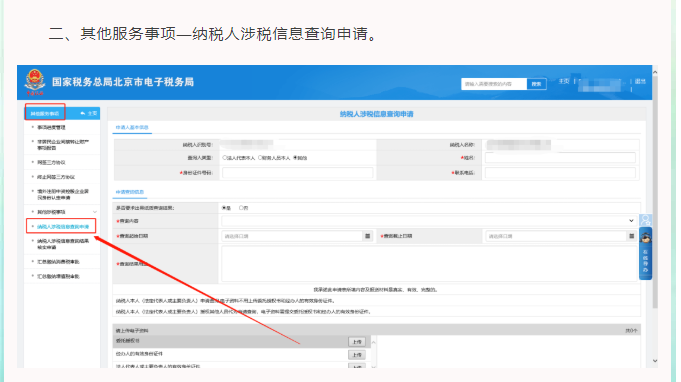
Task: Open the 汇总缴纳消费税 sidebar item
Action: [x=58, y=262]
